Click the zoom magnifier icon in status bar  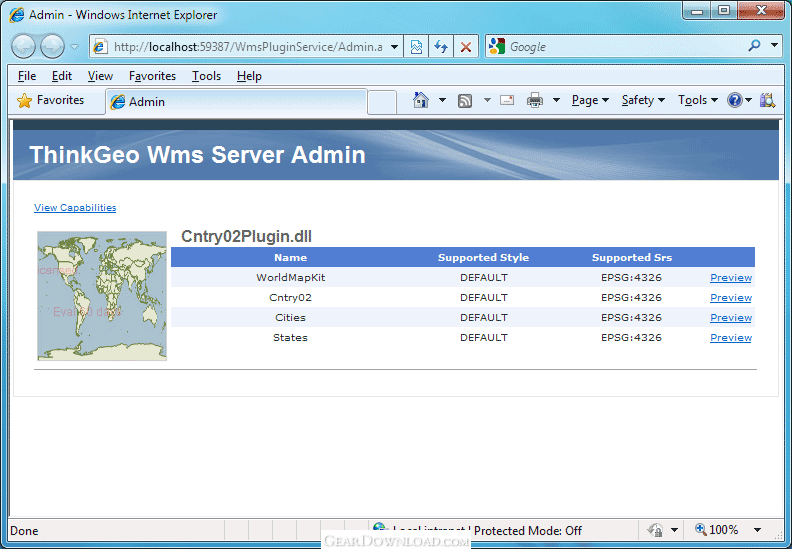tap(701, 529)
